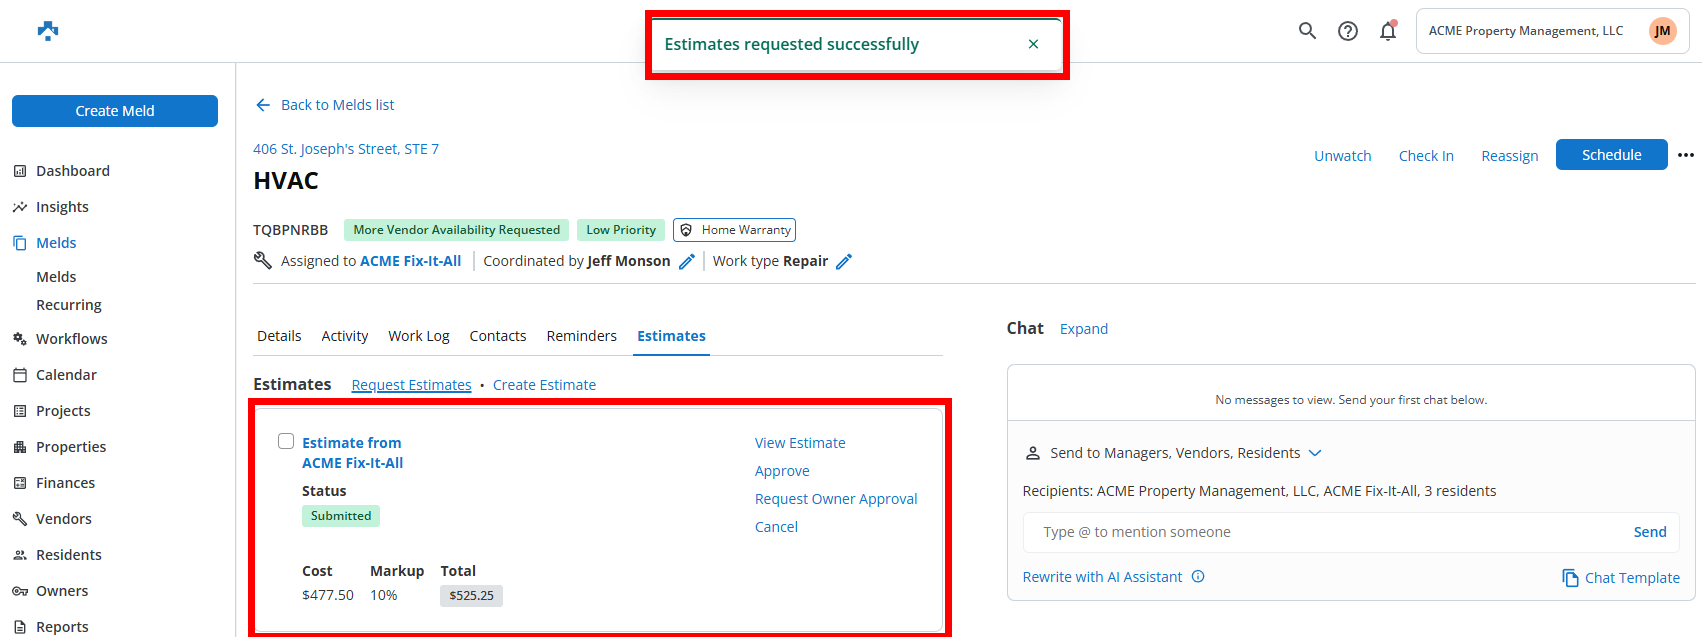
Task: Click the AI Assistant info icon
Action: (1198, 577)
